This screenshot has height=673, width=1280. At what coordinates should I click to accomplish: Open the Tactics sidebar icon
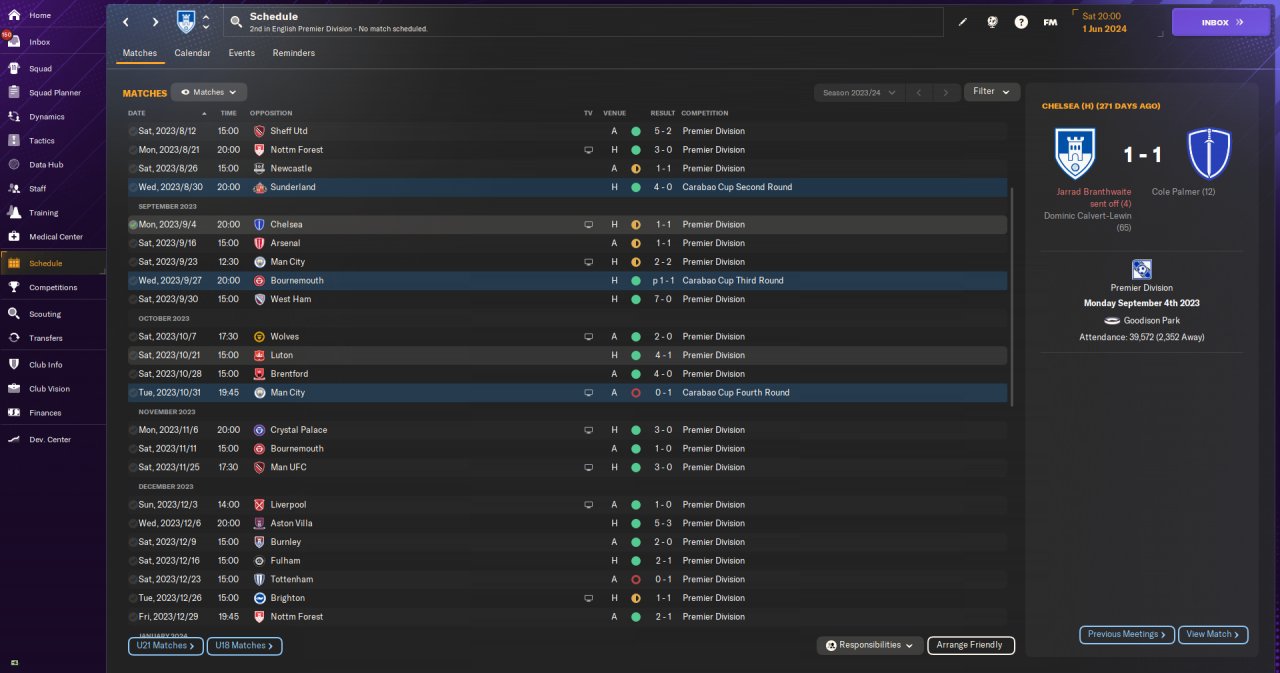pyautogui.click(x=14, y=141)
